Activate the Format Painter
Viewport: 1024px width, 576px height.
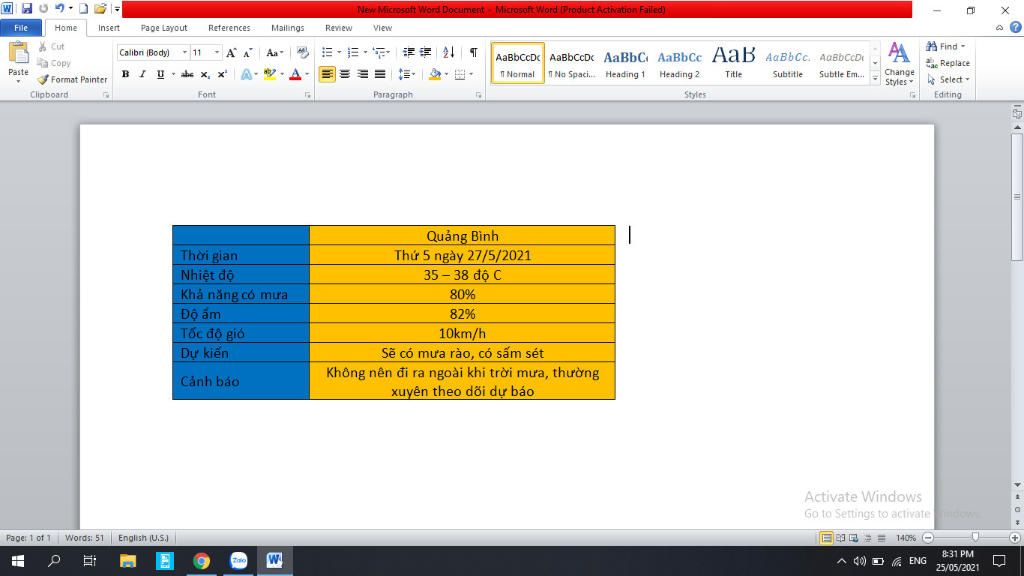point(72,79)
